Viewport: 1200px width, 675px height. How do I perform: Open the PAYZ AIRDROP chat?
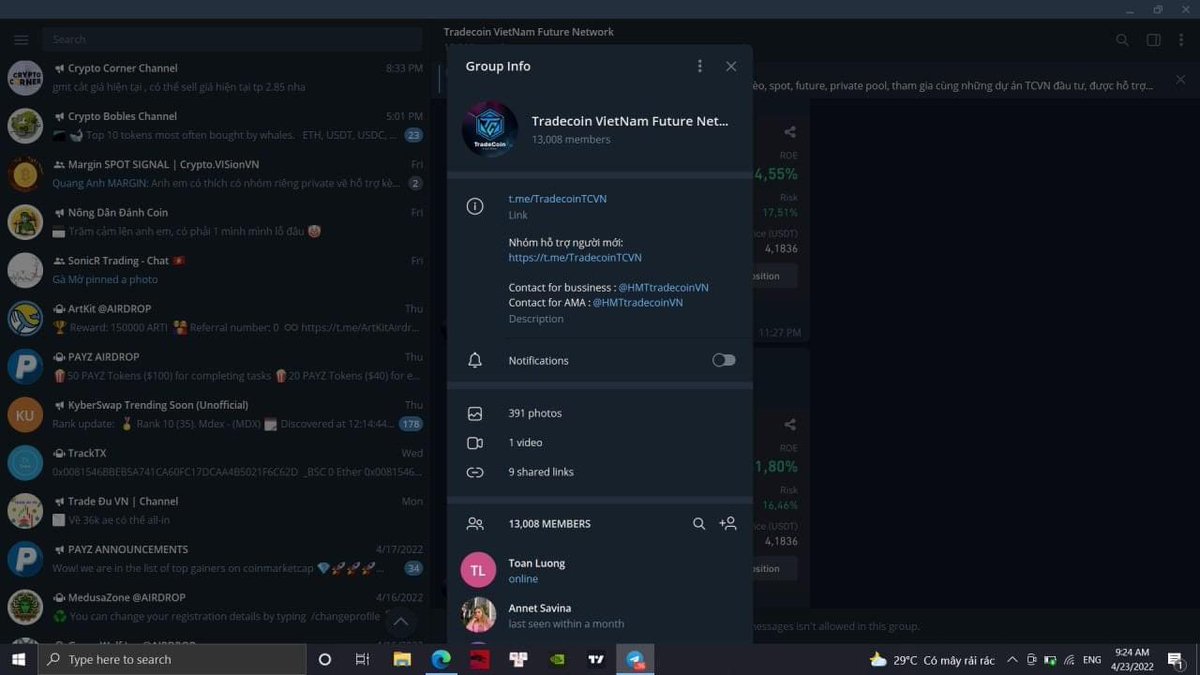pos(215,366)
